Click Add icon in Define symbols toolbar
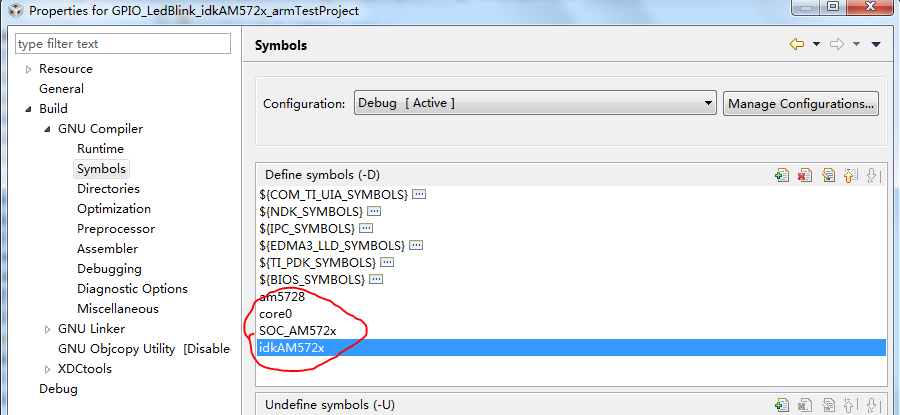Image resolution: width=900 pixels, height=415 pixels. tap(782, 175)
